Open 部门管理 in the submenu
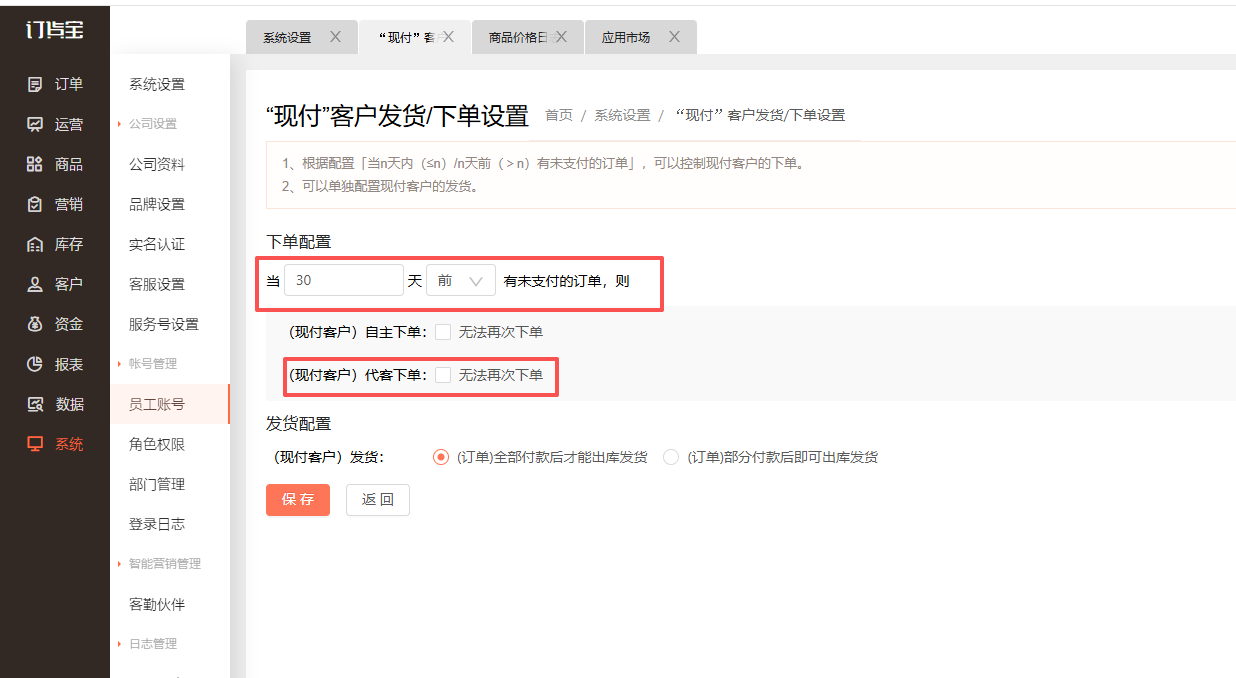The height and width of the screenshot is (678, 1236). (157, 485)
